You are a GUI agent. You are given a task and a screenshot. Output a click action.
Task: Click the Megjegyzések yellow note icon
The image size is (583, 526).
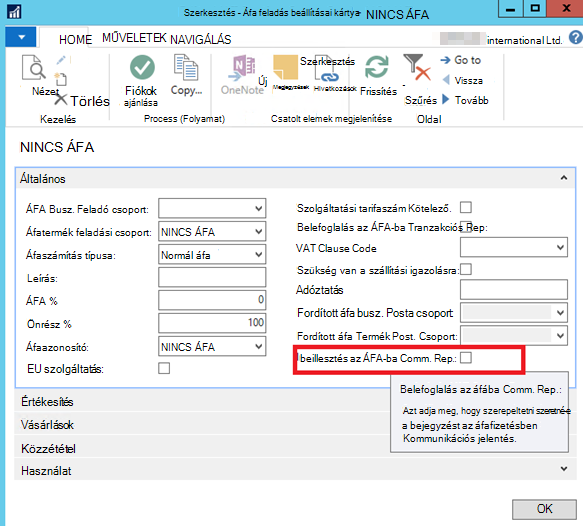(285, 68)
